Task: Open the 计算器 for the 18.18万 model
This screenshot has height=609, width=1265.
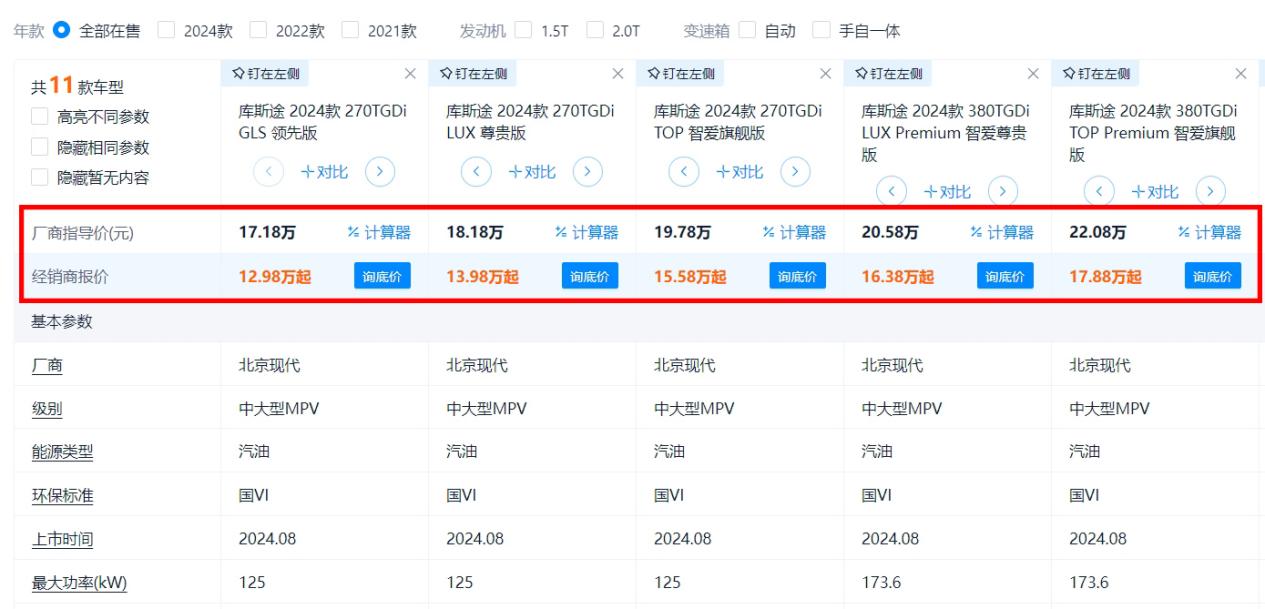Action: (x=587, y=233)
